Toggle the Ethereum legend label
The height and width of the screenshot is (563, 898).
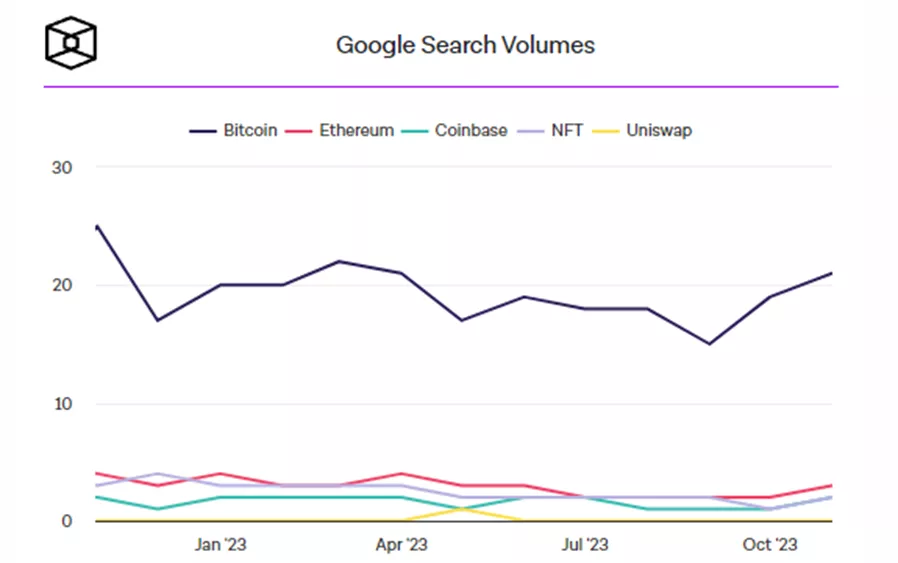pos(356,131)
